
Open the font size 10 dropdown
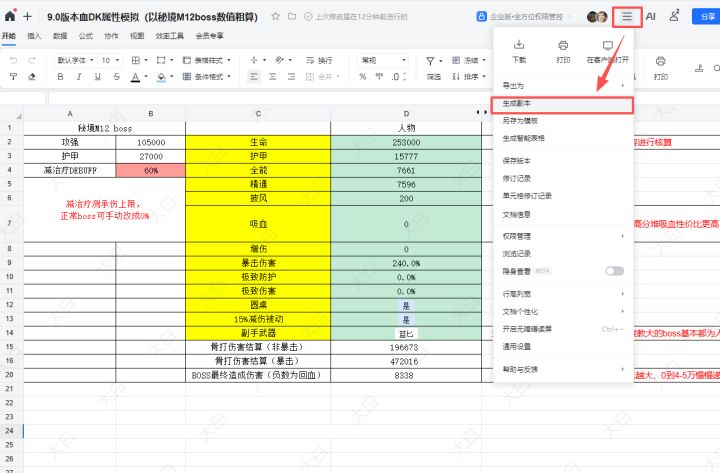[x=110, y=60]
